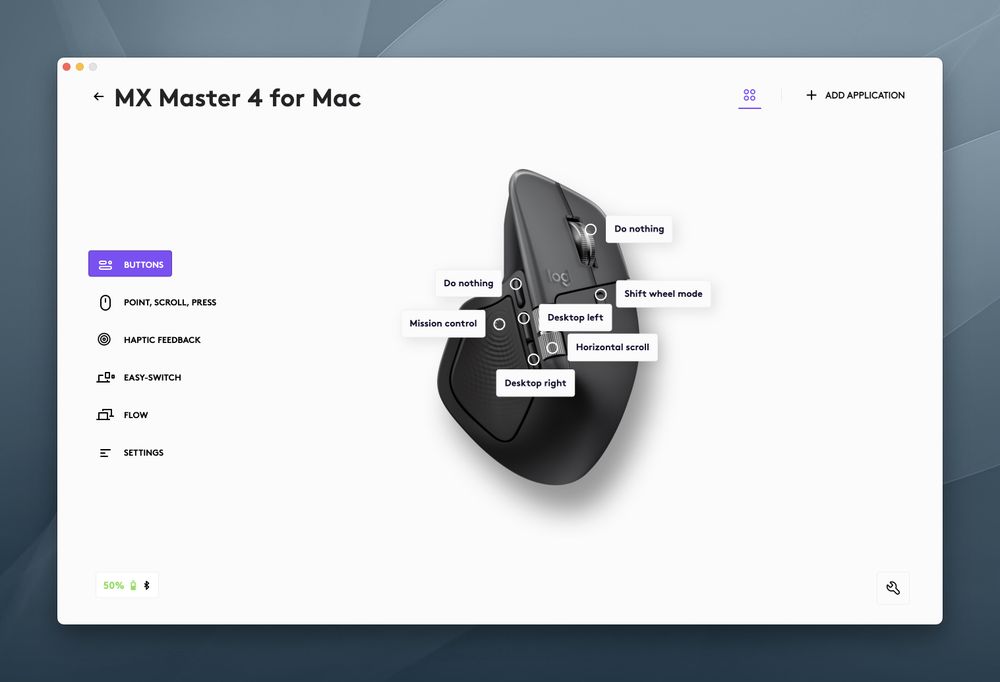Go to Easy-Switch section
Screen dimensions: 1000x682
[139, 377]
